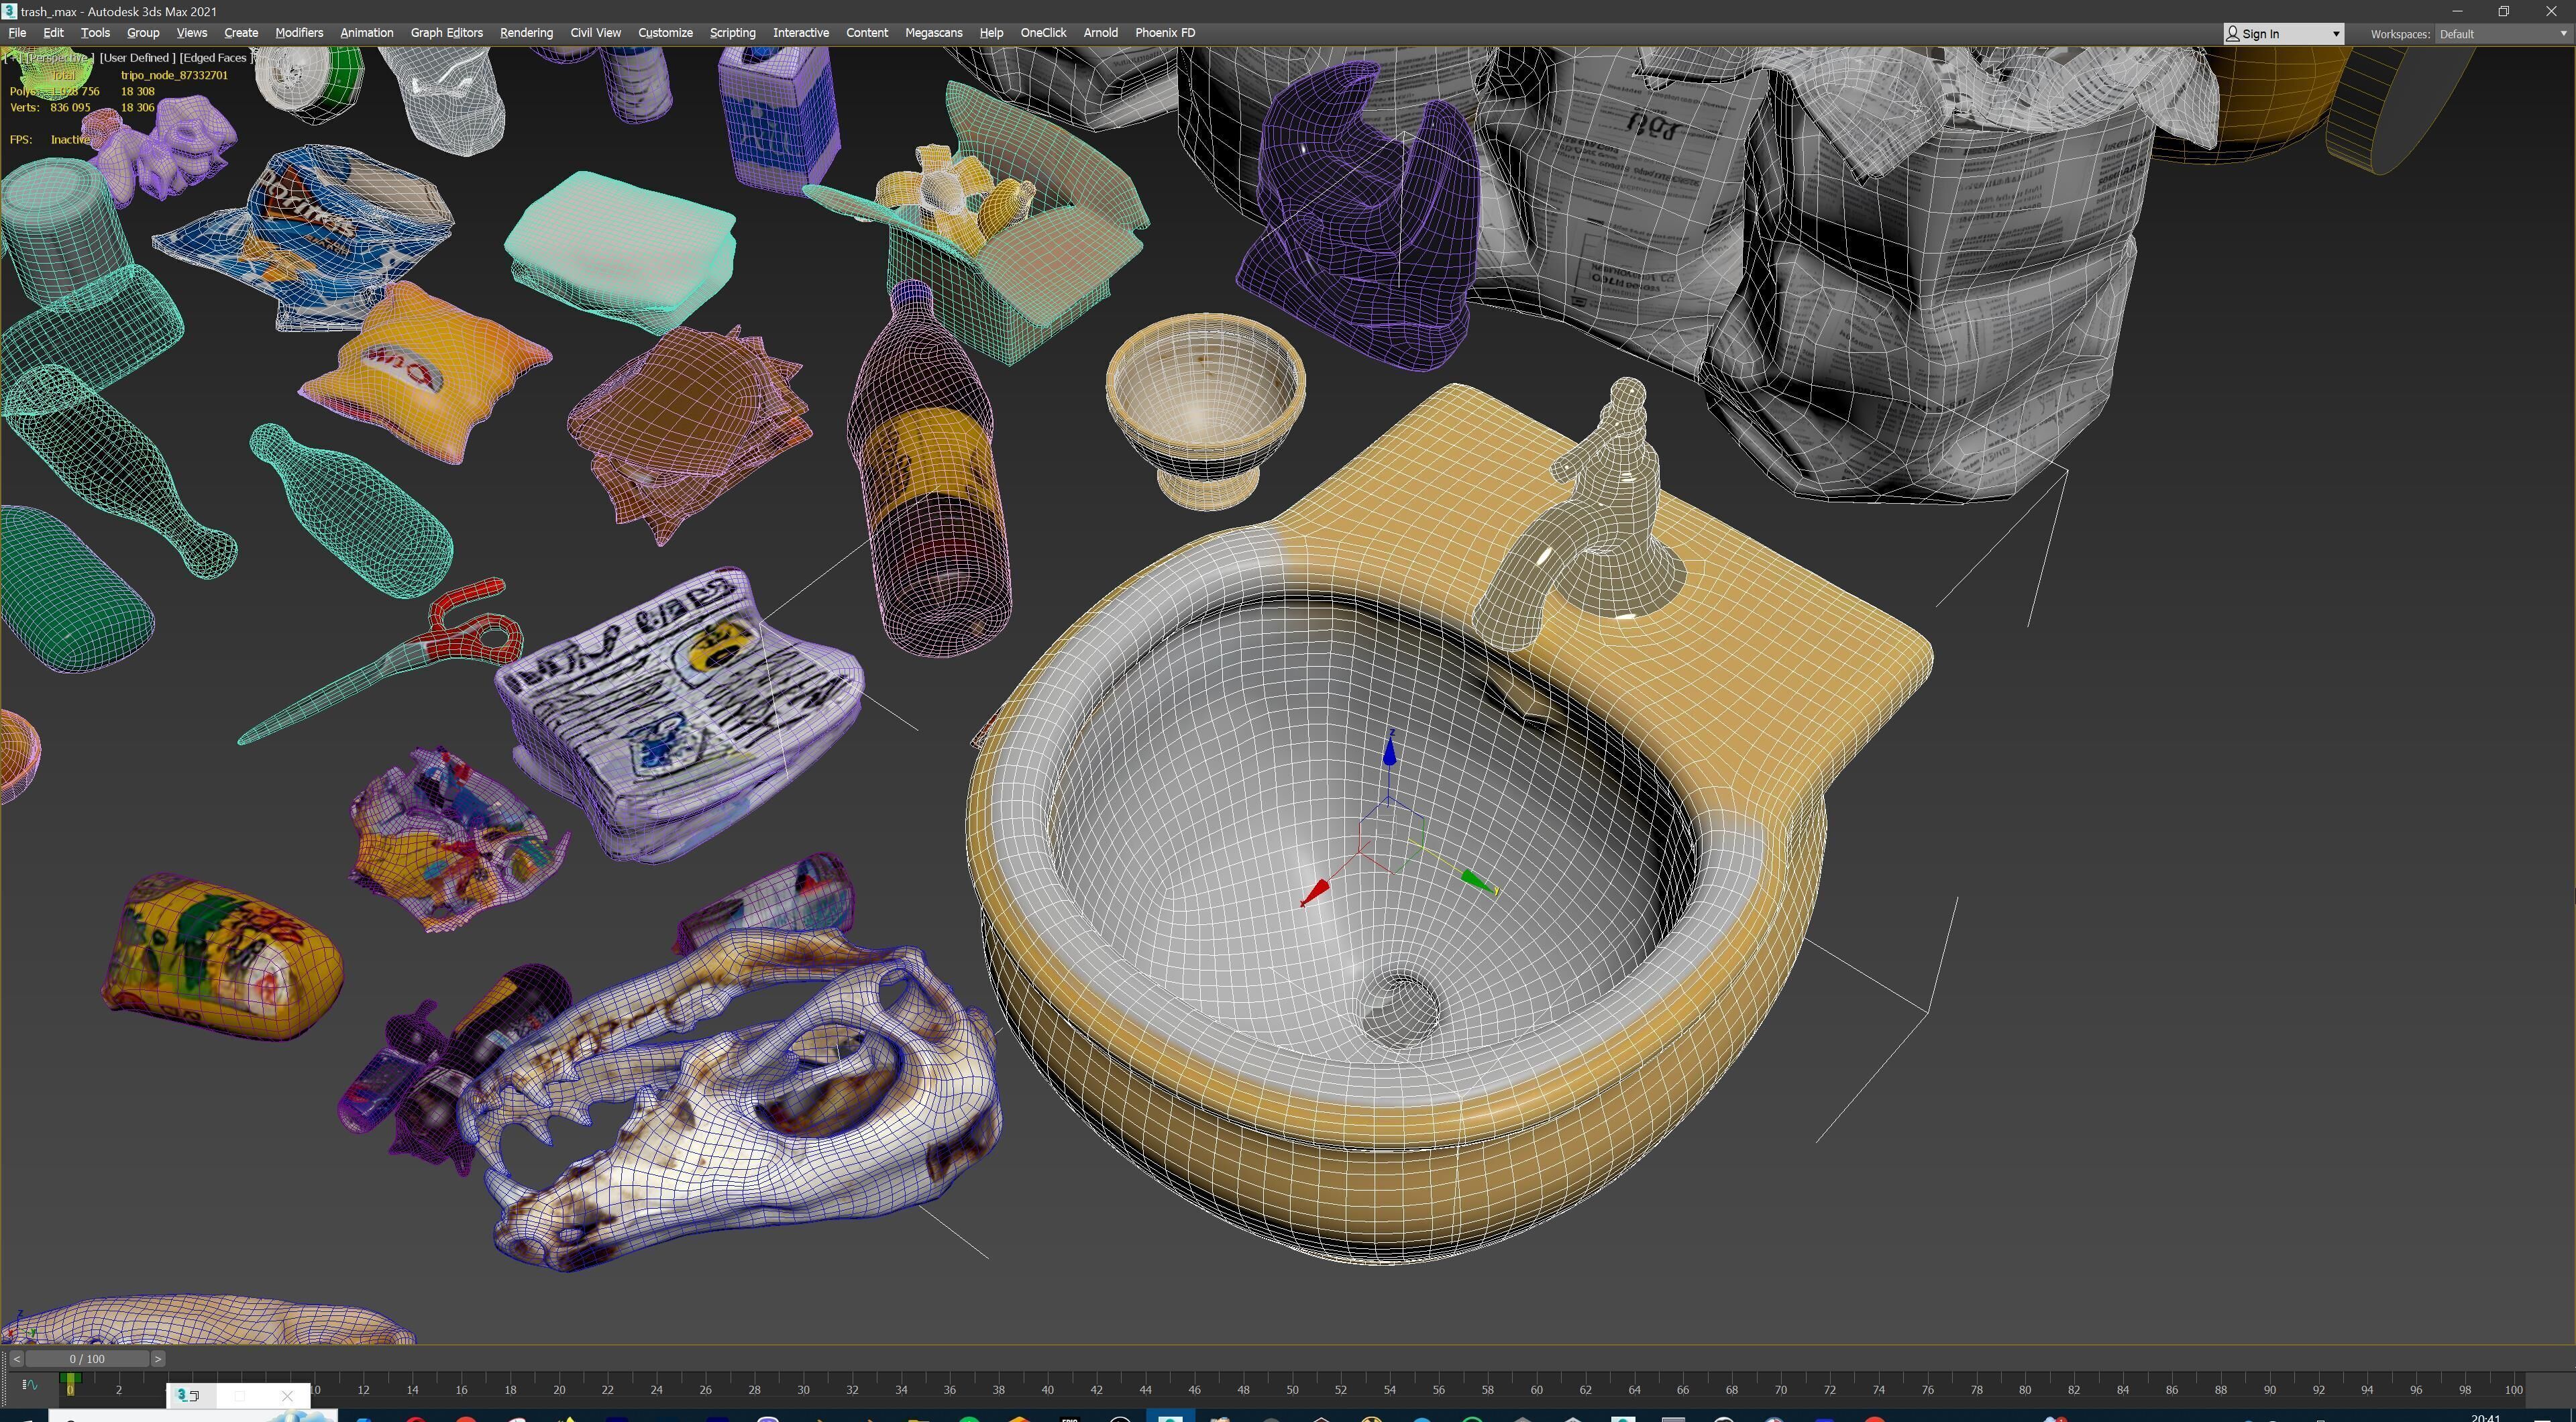Viewport: 2576px width, 1422px height.
Task: Open the Phoenix FD menu
Action: point(1165,33)
